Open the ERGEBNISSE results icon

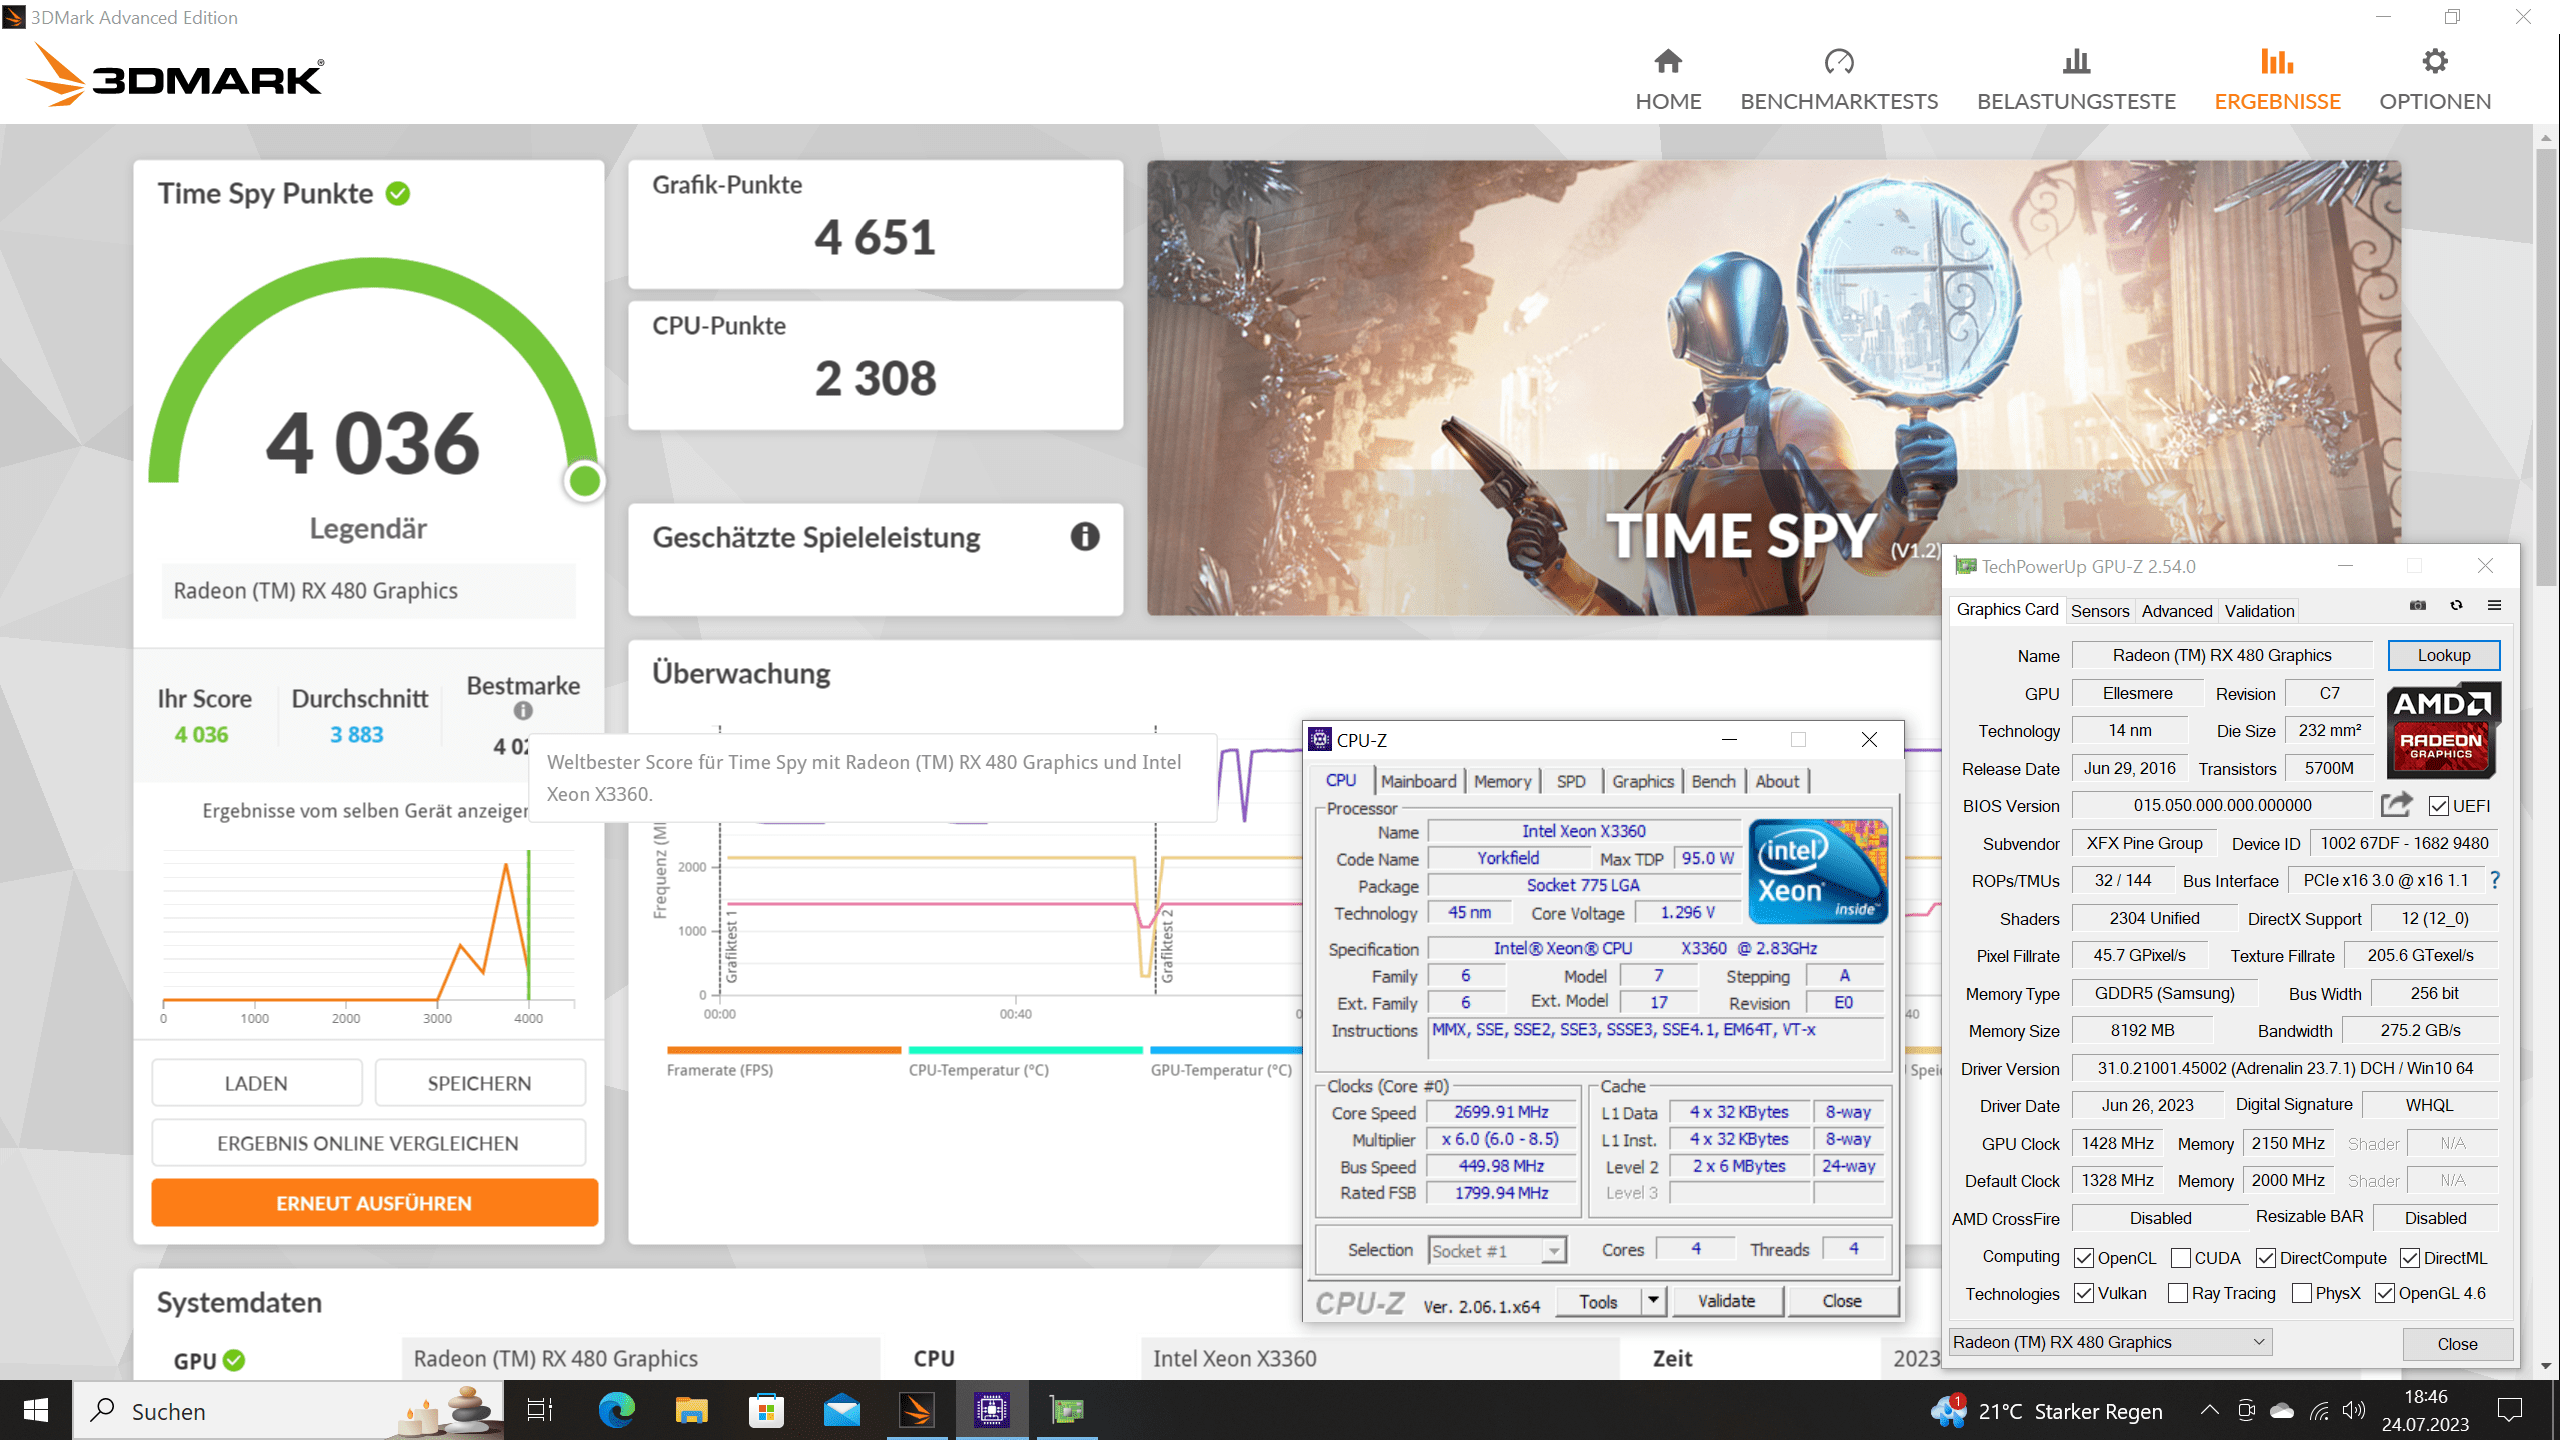(2277, 62)
